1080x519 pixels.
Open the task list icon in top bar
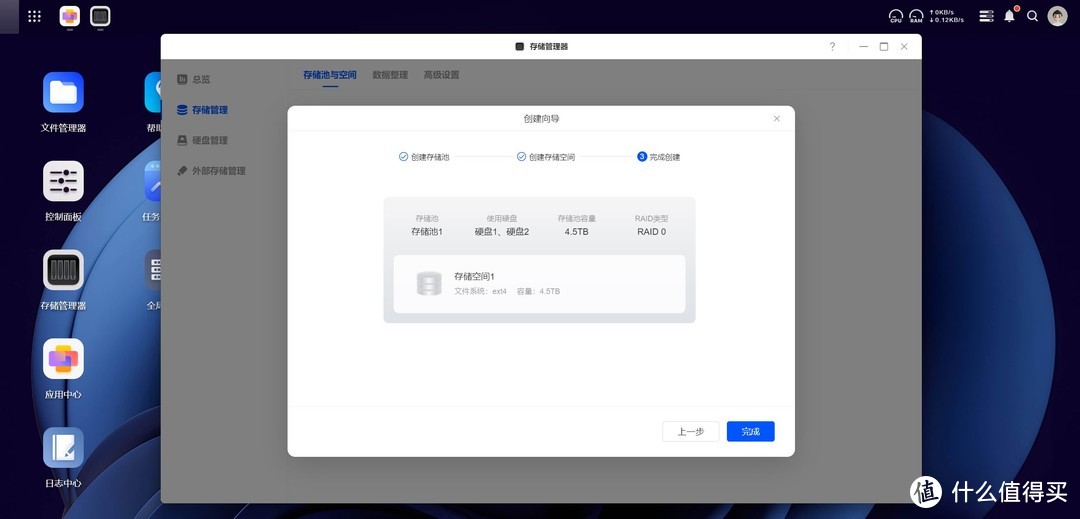tap(986, 16)
